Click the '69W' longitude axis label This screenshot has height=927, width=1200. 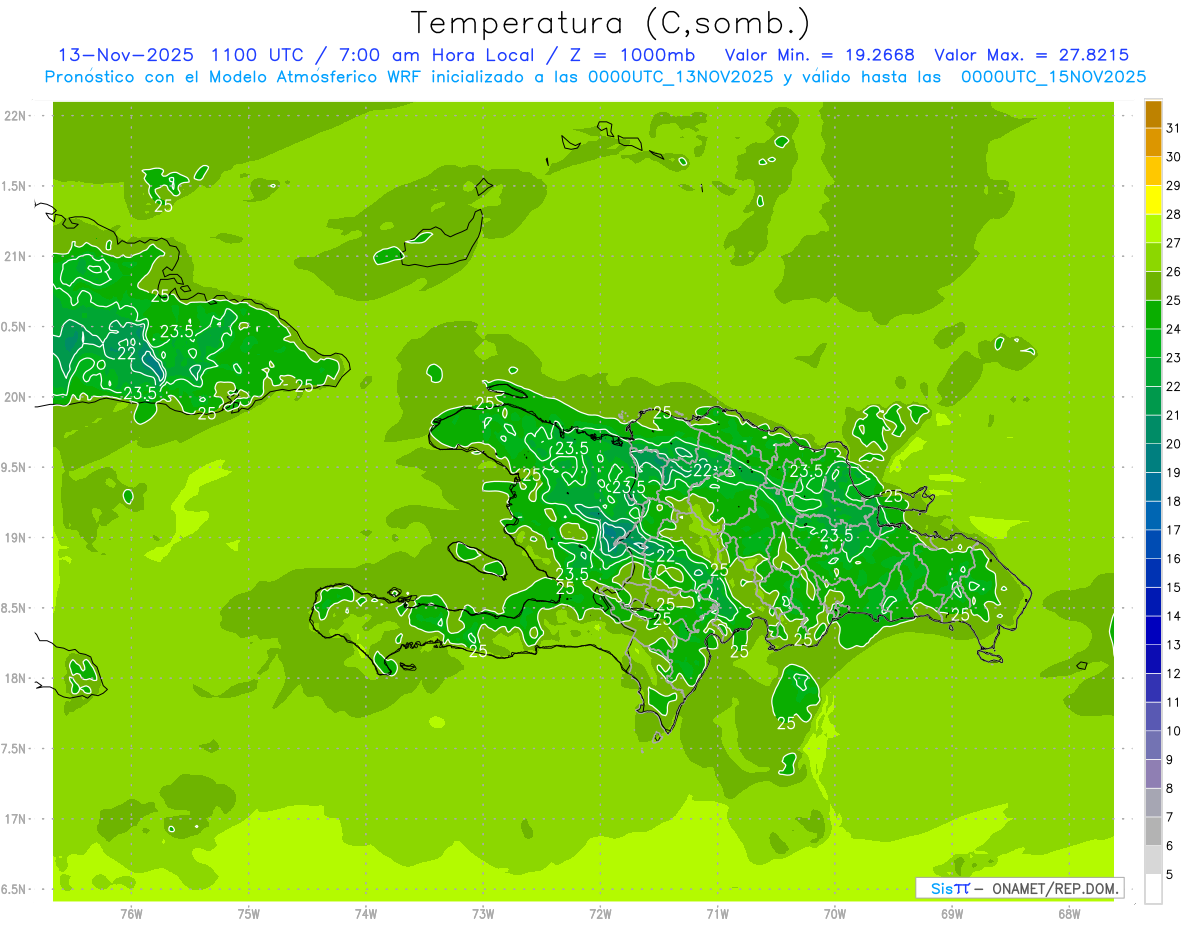(x=952, y=914)
